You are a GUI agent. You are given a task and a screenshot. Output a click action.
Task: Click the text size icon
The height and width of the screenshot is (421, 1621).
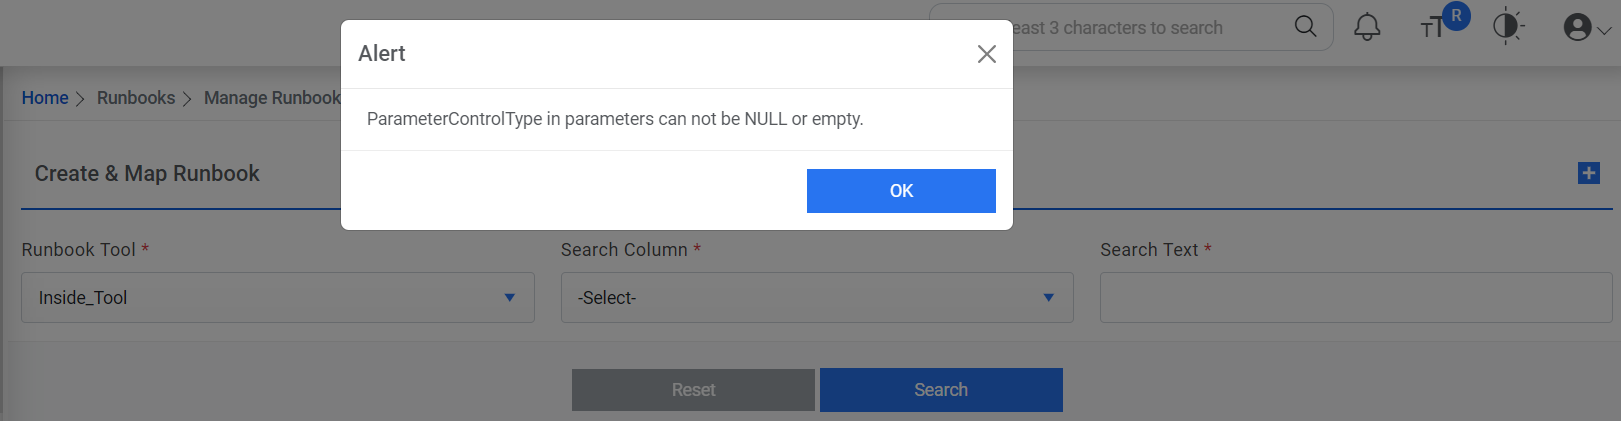pyautogui.click(x=1432, y=28)
